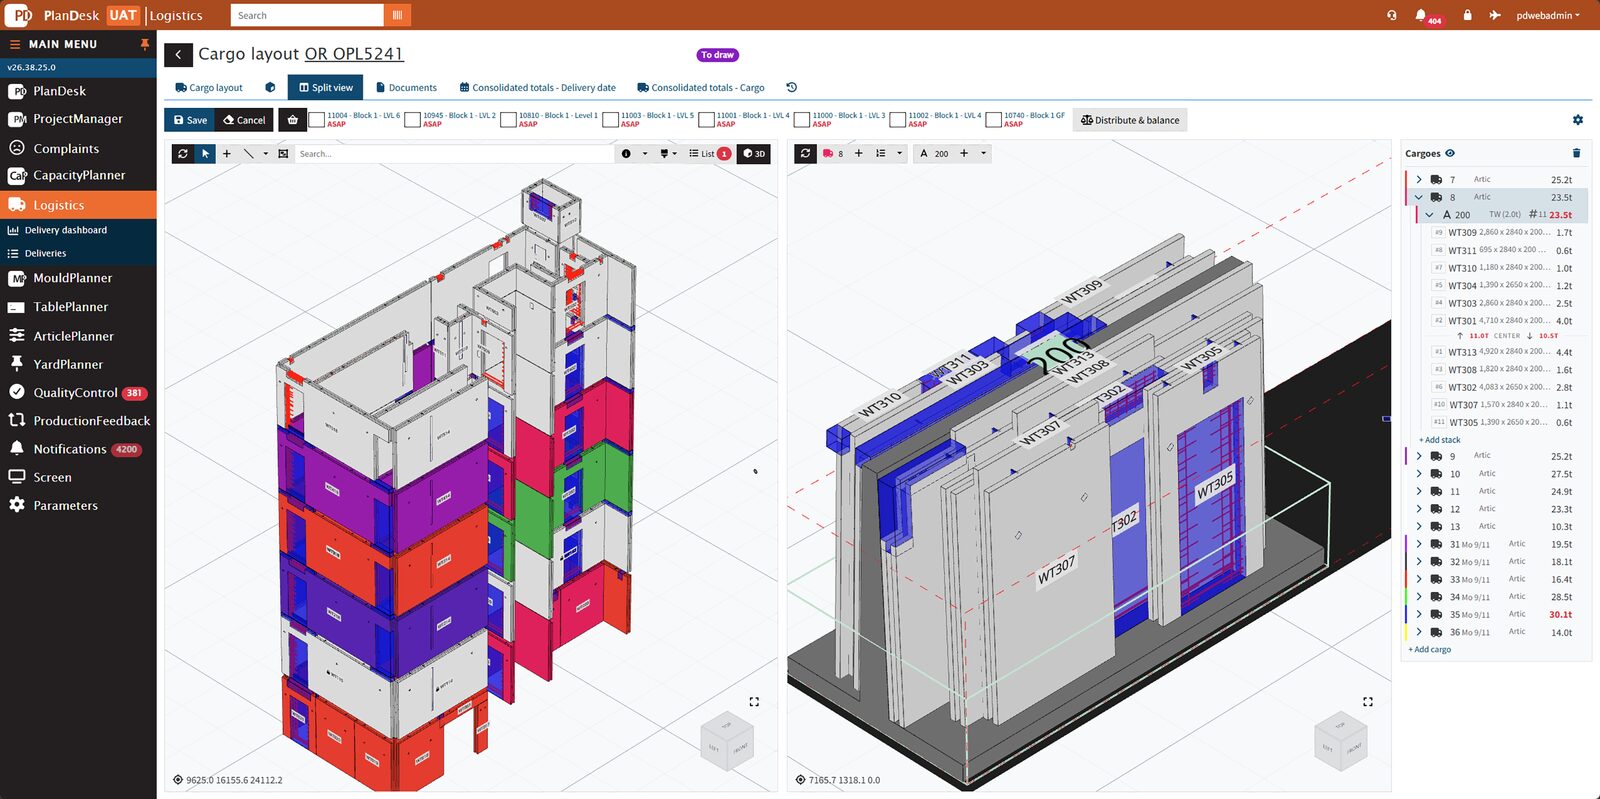Check the 11003 - Block 1 - LVL 5 box

point(610,120)
